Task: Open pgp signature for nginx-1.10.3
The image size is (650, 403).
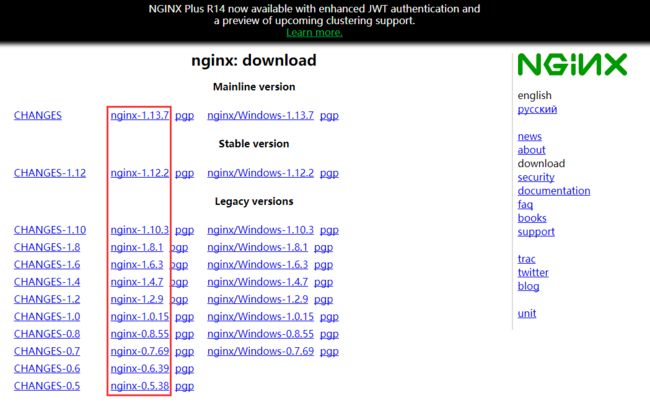Action: pyautogui.click(x=184, y=230)
